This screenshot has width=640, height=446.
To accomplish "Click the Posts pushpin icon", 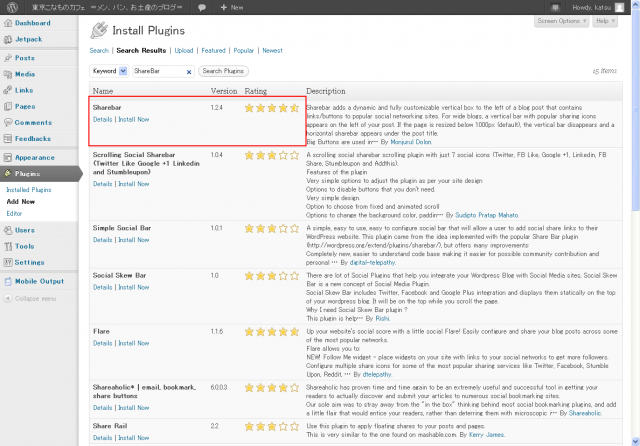I will [x=8, y=58].
